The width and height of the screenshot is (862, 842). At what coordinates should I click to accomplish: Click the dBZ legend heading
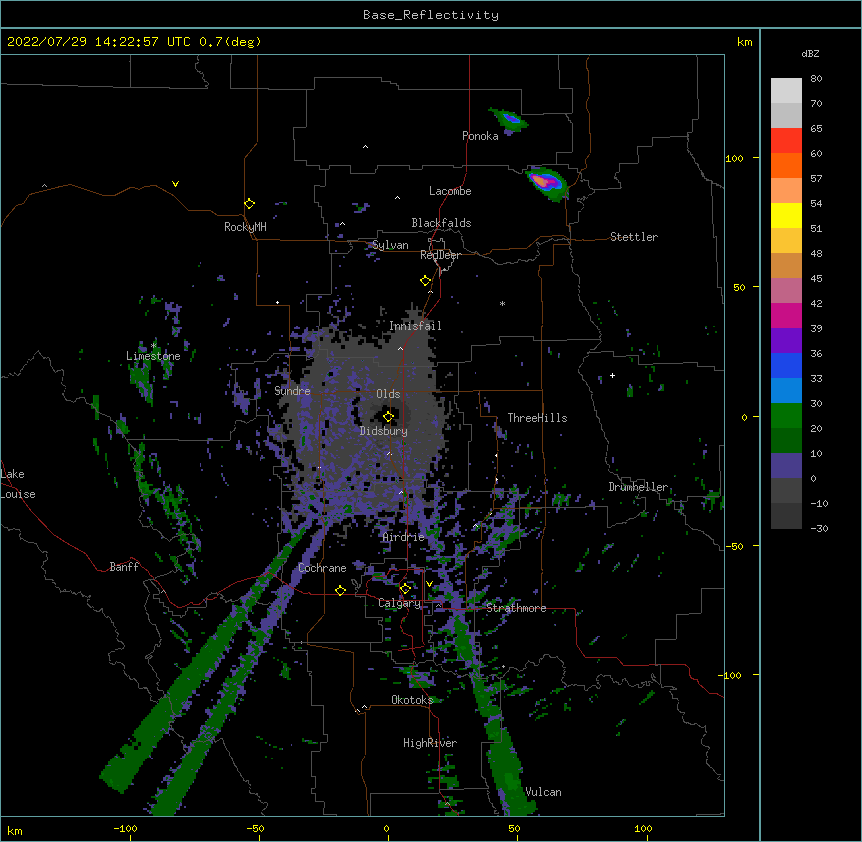(x=810, y=54)
